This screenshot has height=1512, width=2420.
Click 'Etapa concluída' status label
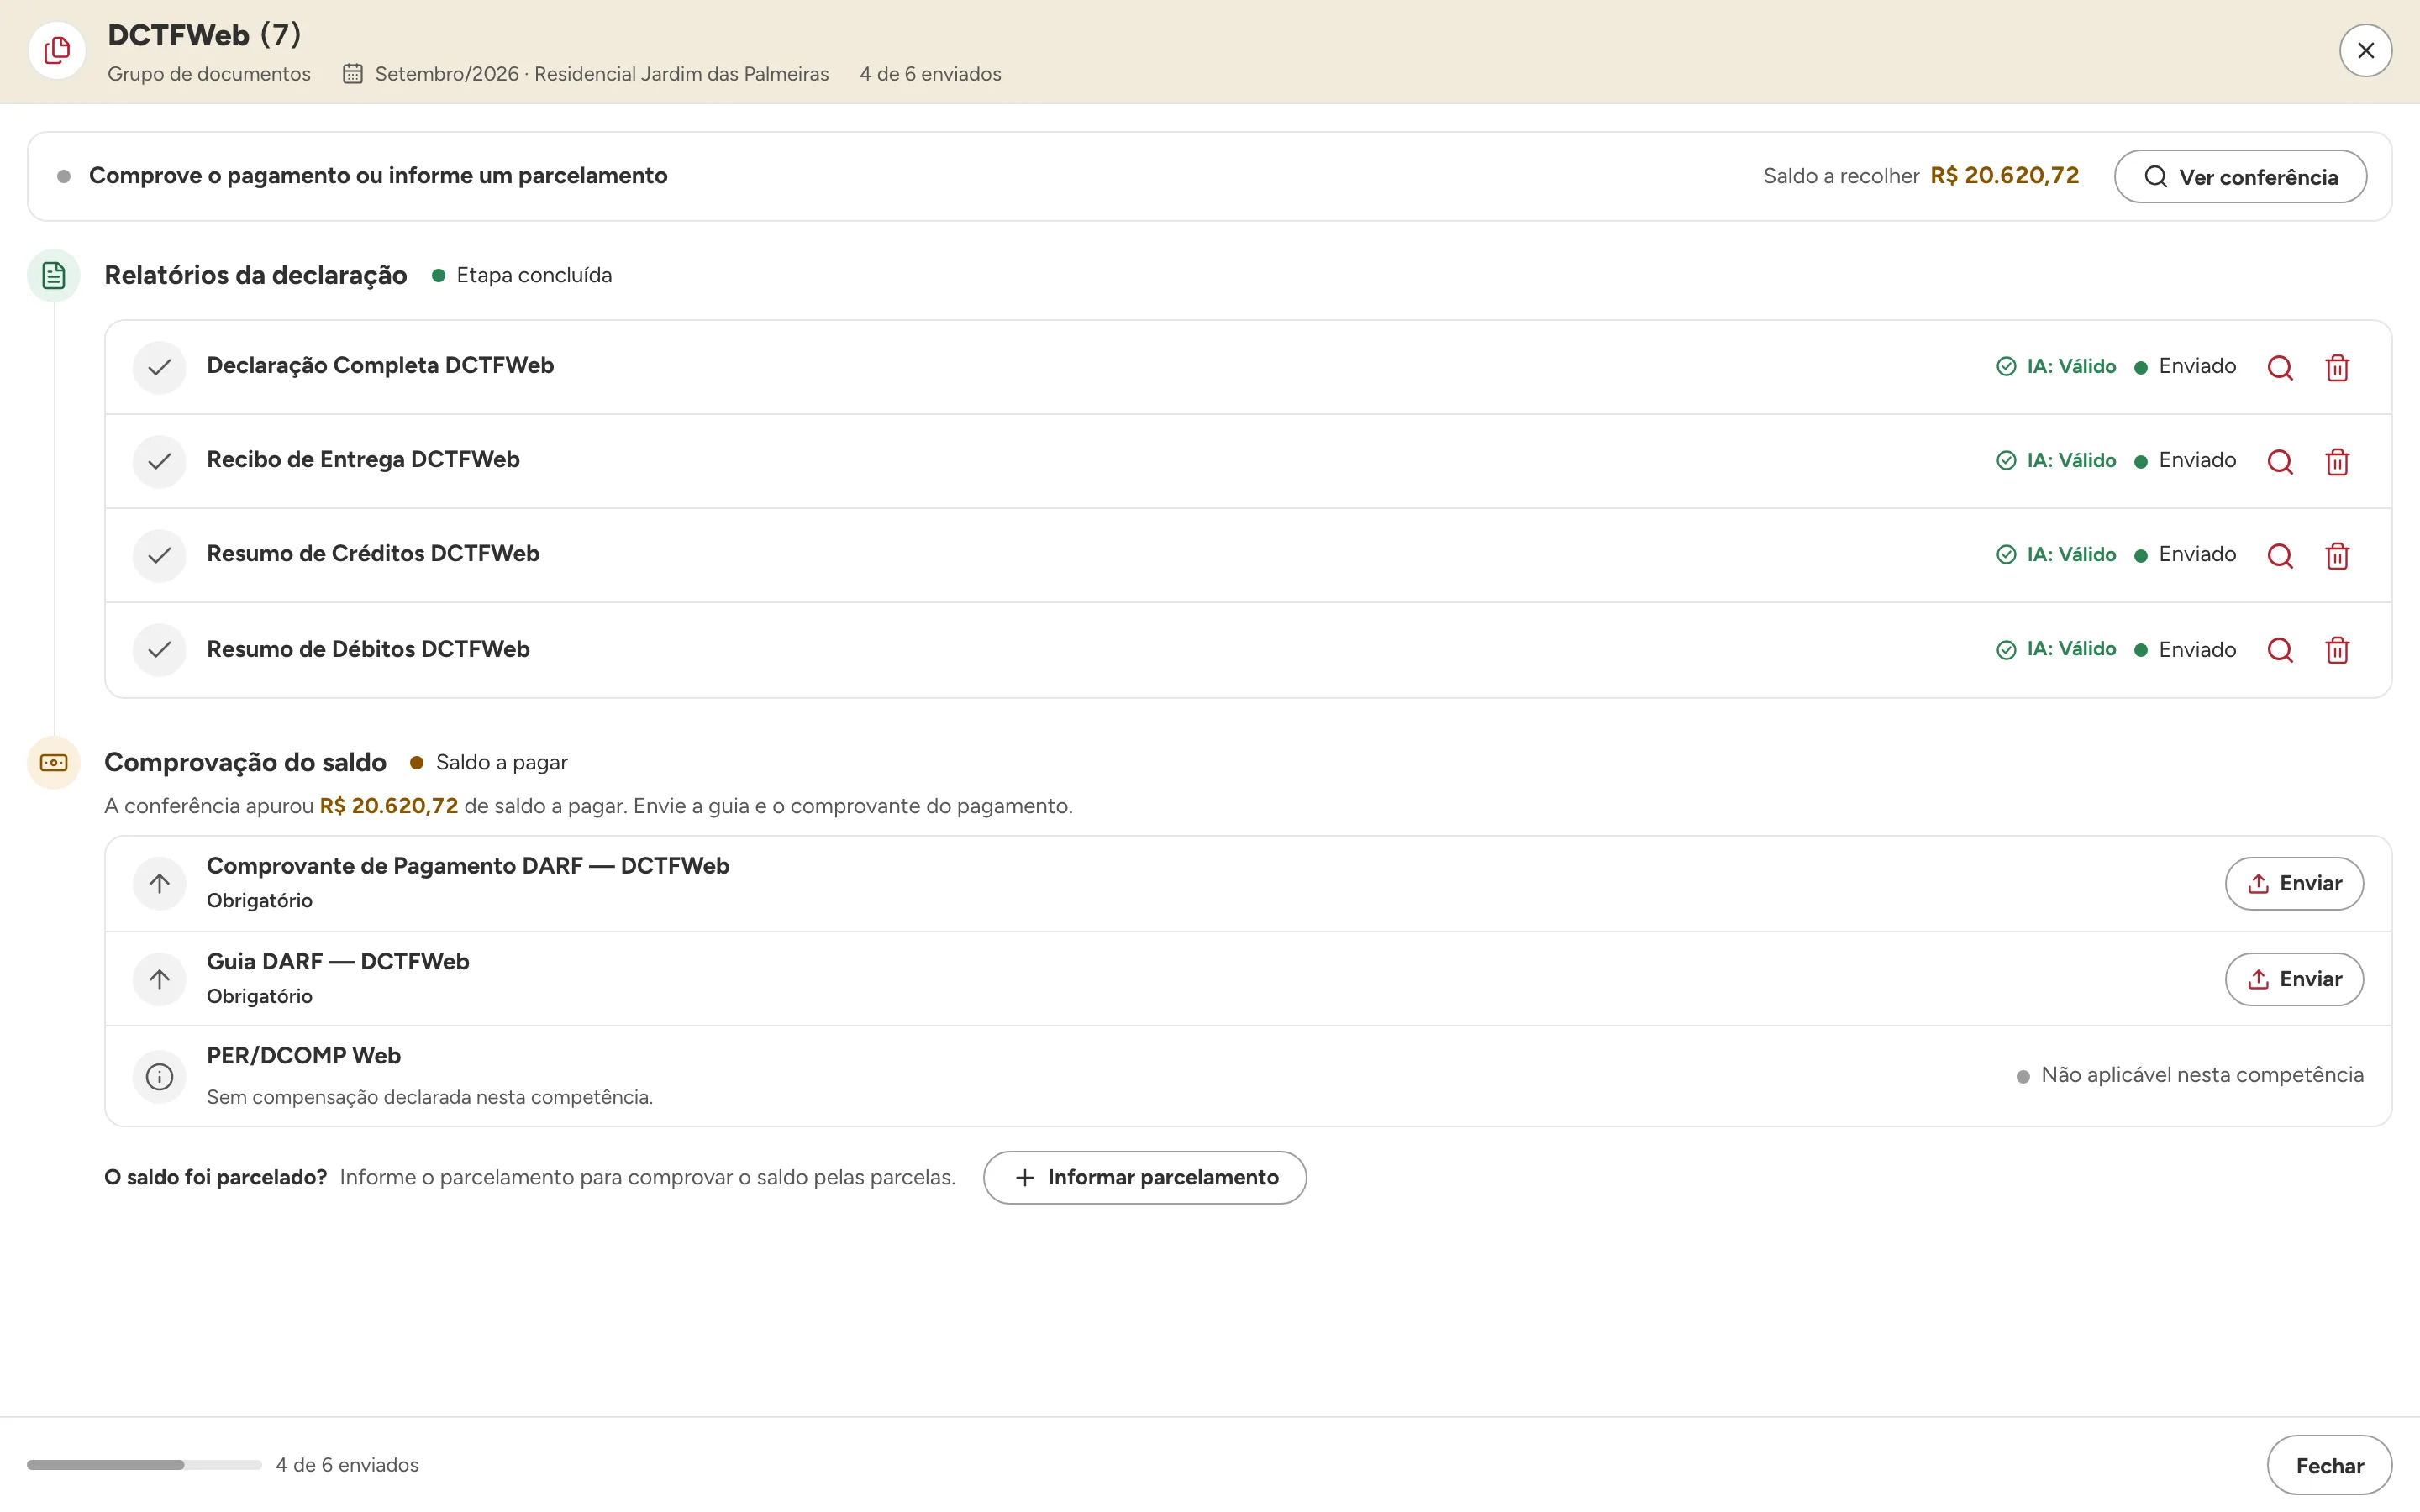click(x=522, y=275)
